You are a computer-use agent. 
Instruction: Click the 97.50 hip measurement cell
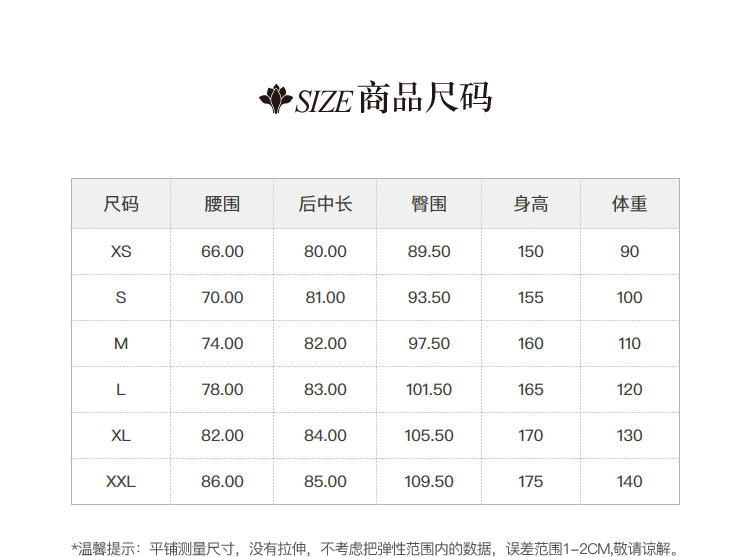[x=429, y=343]
